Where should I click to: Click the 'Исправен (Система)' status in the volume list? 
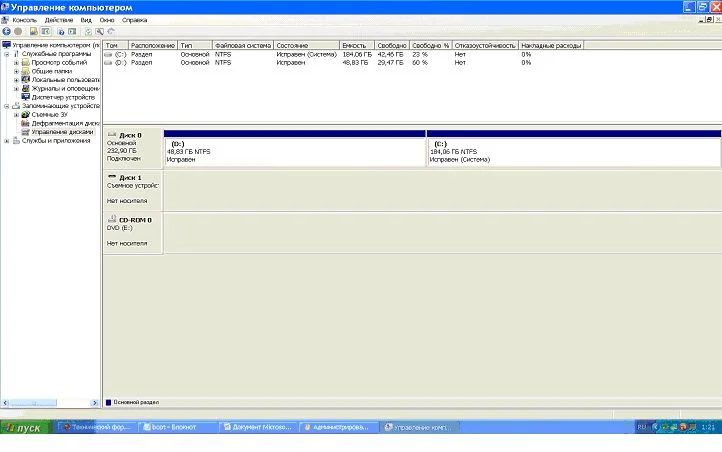click(x=307, y=54)
